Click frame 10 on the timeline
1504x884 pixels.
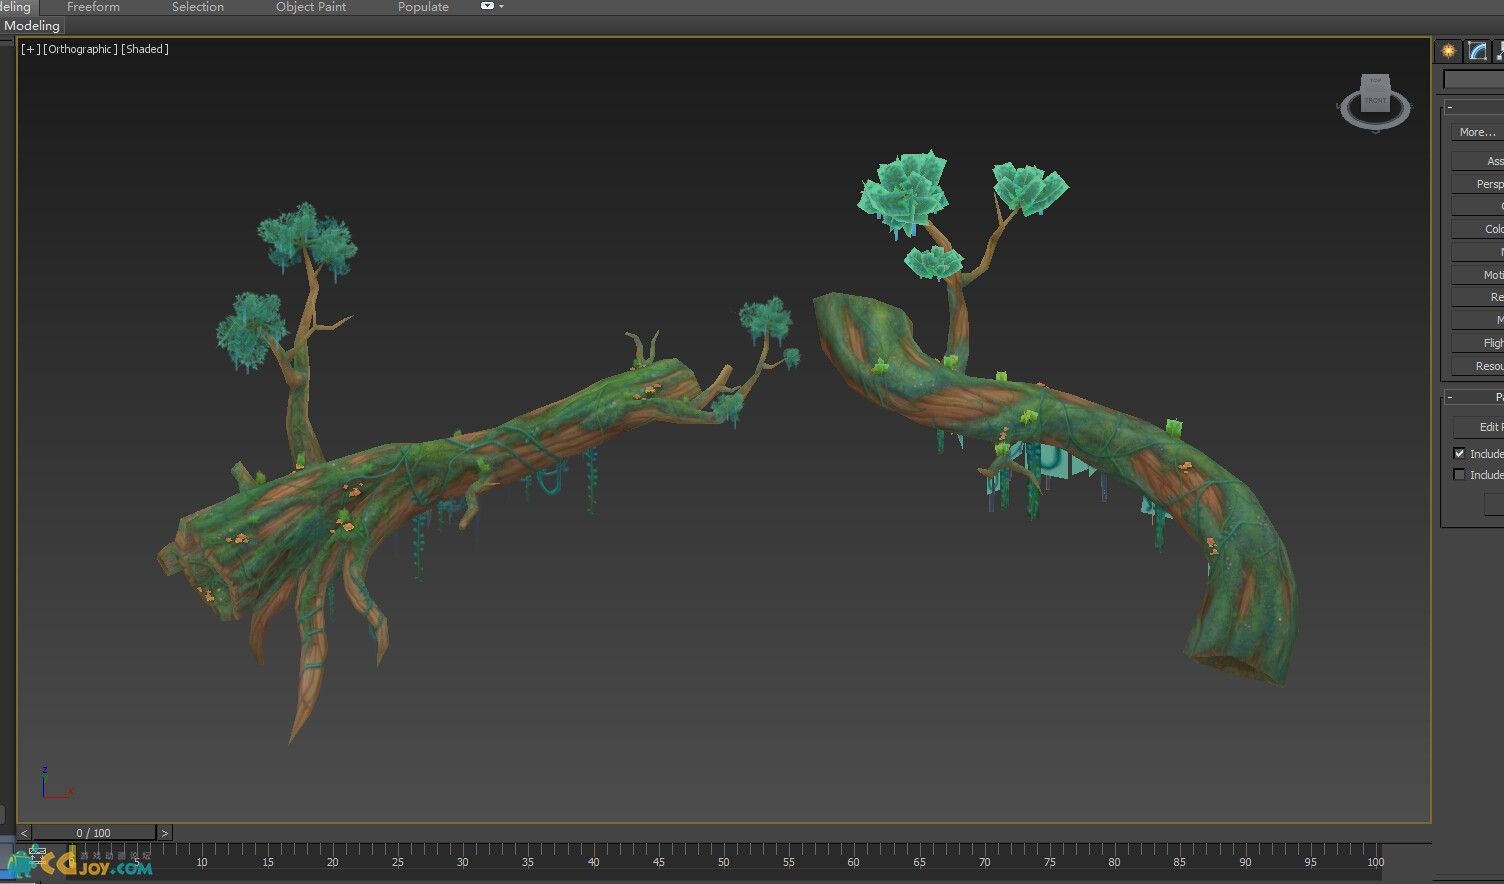pyautogui.click(x=202, y=861)
